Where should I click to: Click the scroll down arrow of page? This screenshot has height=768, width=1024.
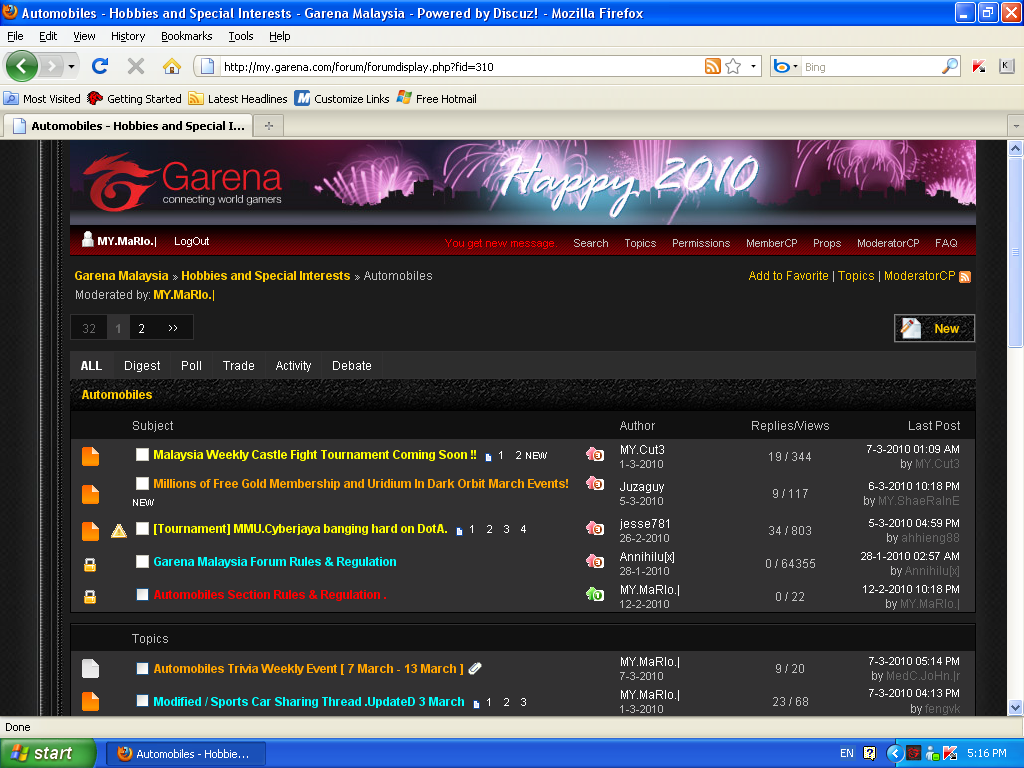(1016, 707)
